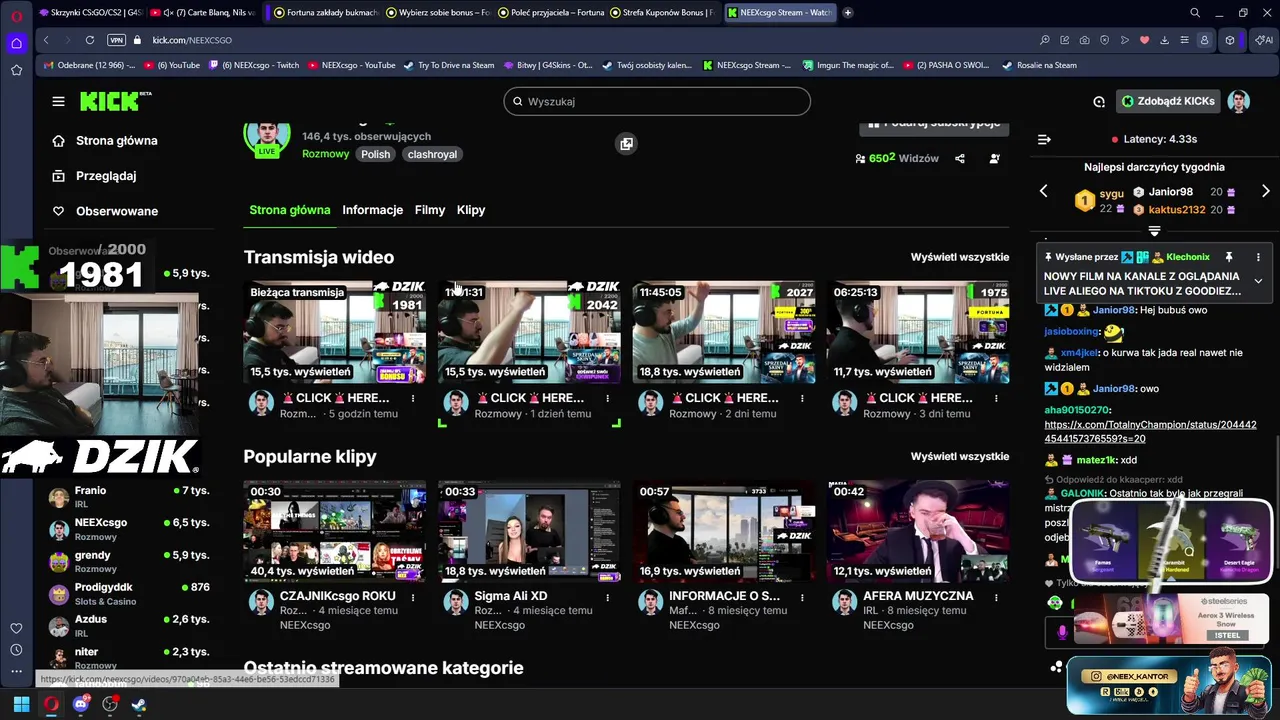Image resolution: width=1280 pixels, height=720 pixels.
Task: Open the grendy channel in the sidebar
Action: 128,562
